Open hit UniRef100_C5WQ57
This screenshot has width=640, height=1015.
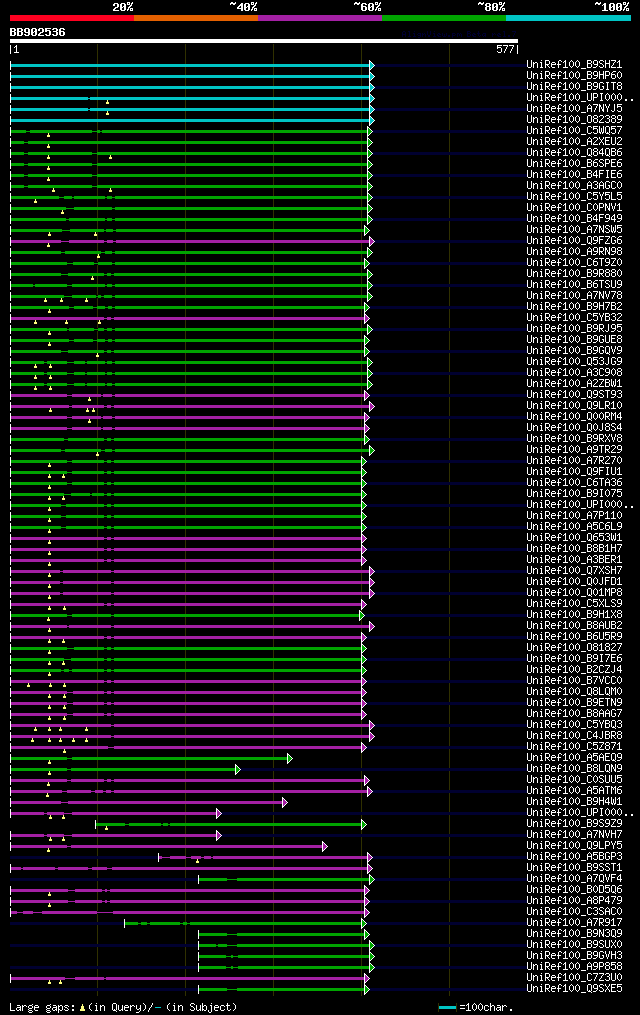coord(574,131)
